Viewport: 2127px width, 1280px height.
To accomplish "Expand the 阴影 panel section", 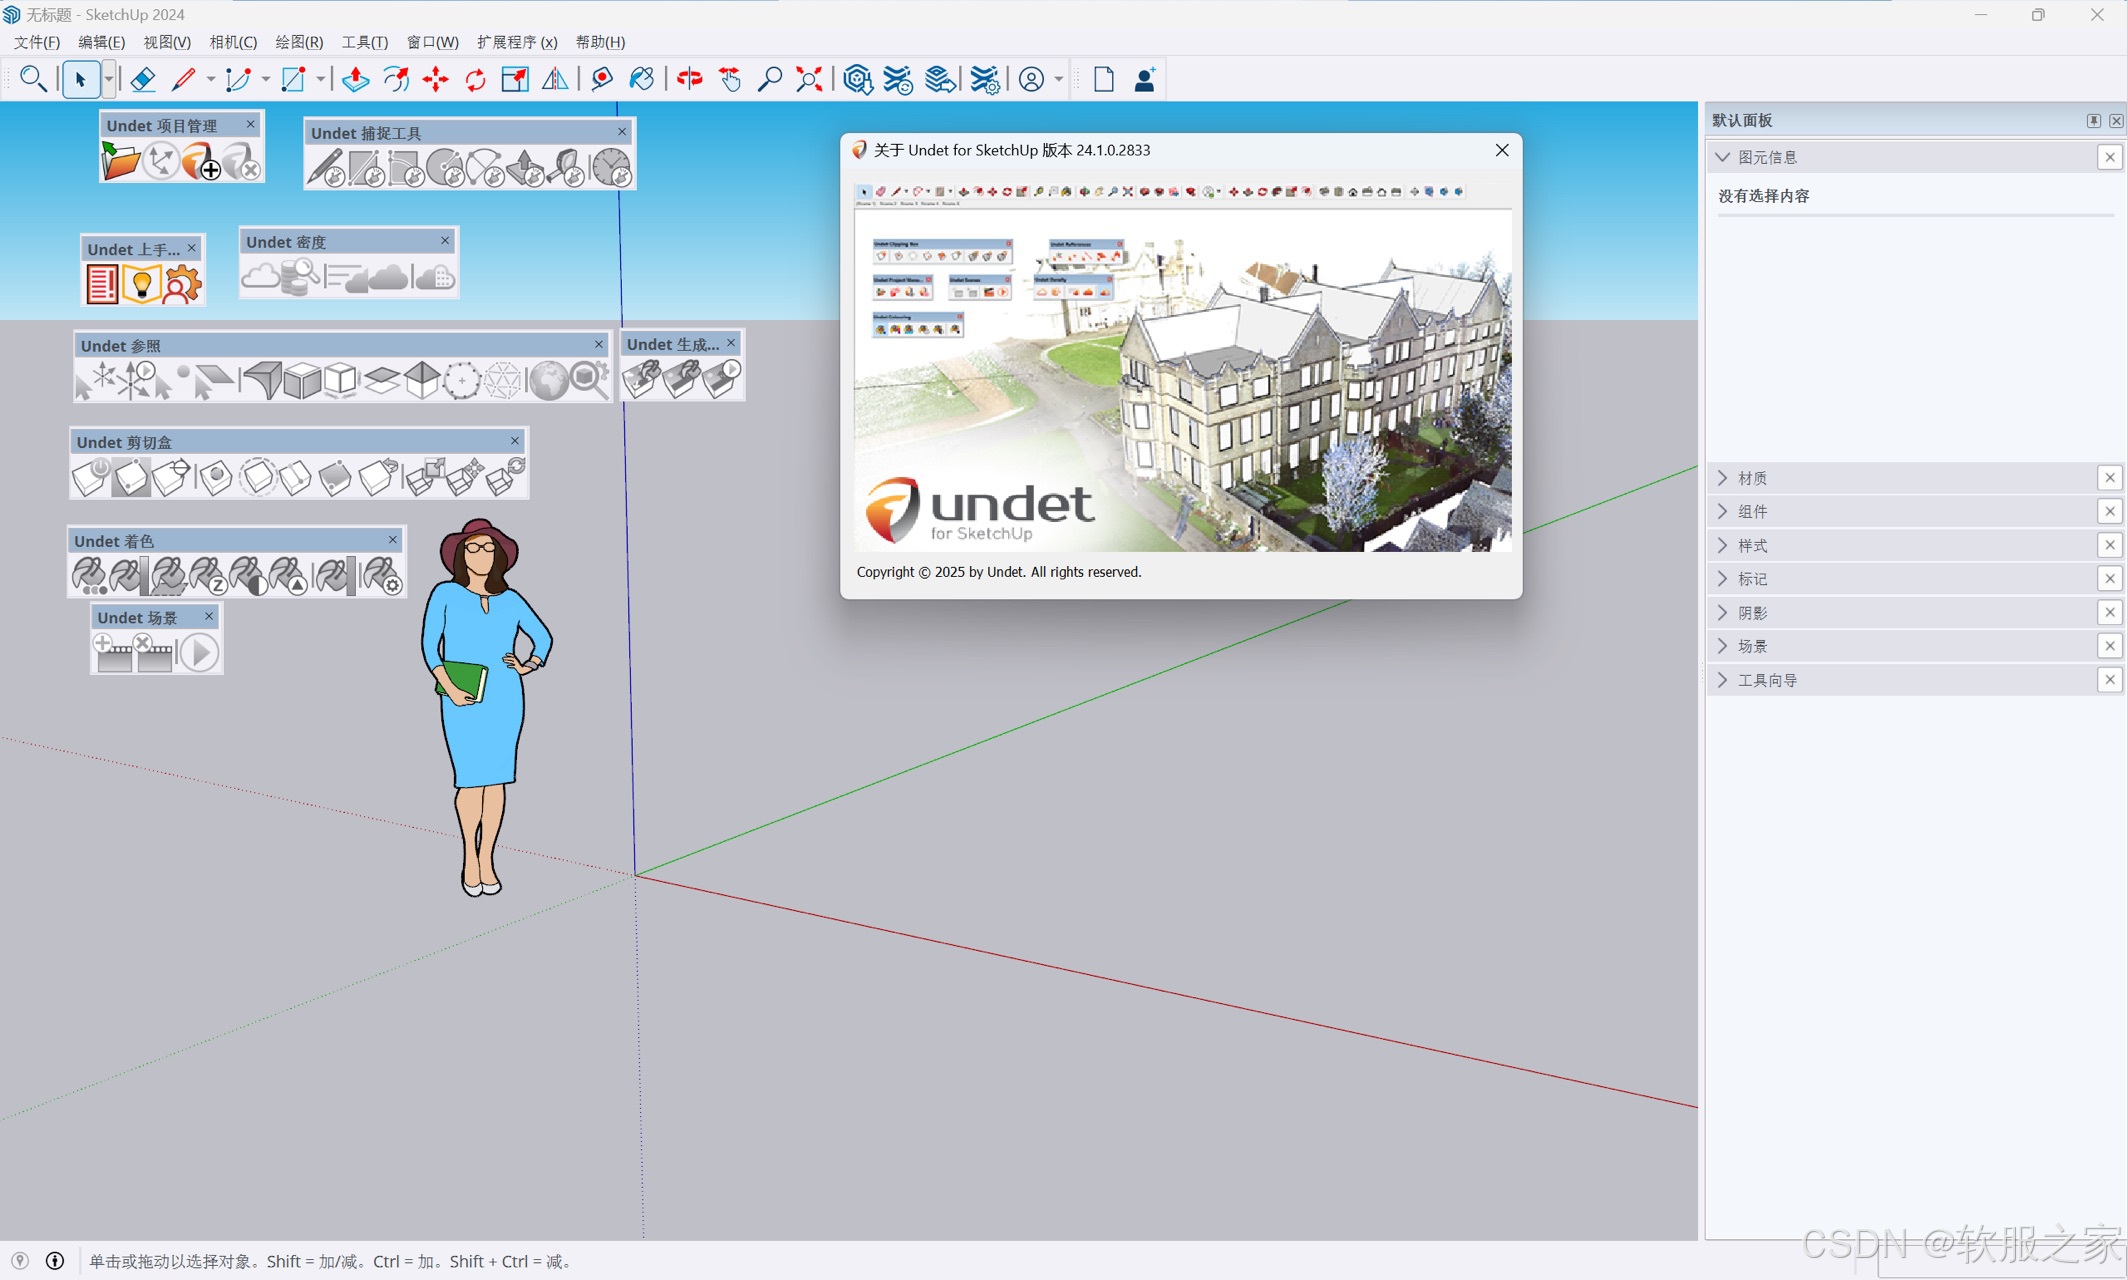I will pos(1722,612).
